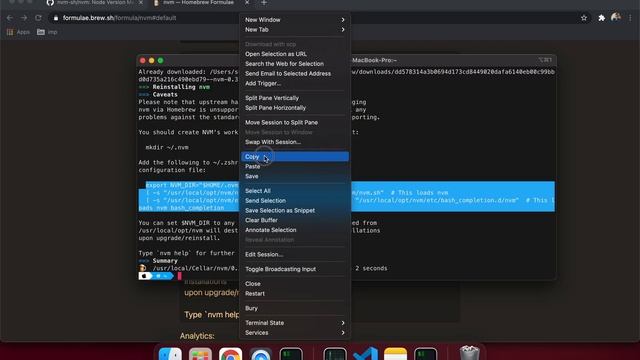Click Search the Web for Selection

click(294, 64)
